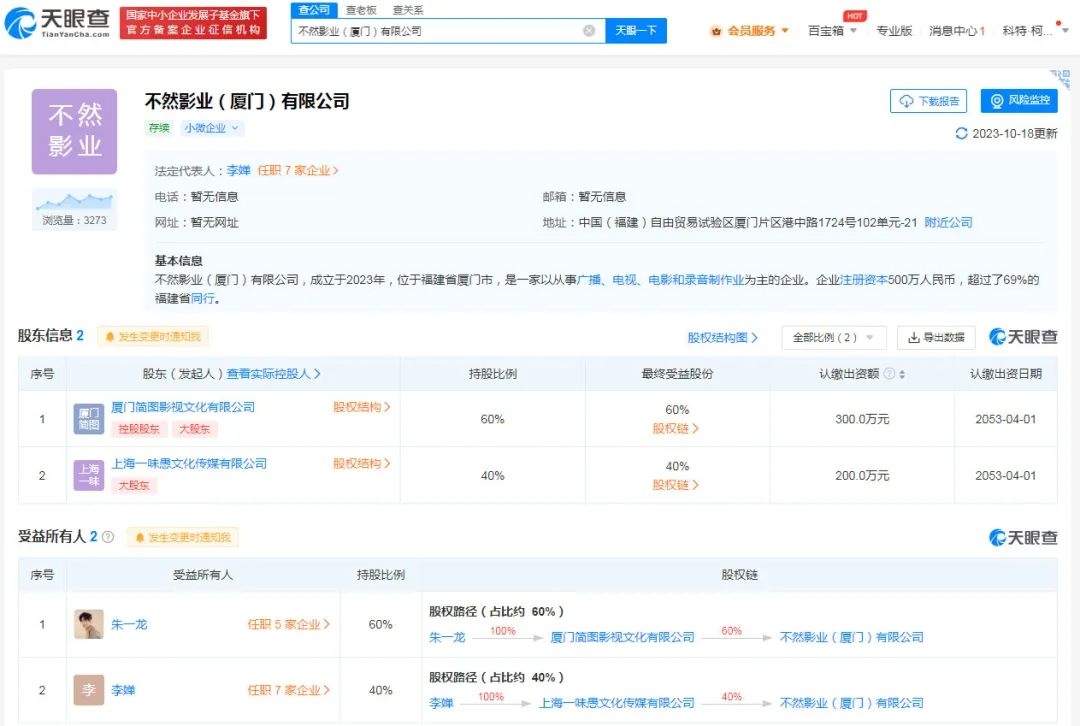Switch to the 查关系 tab
This screenshot has width=1080, height=726.
(x=408, y=10)
